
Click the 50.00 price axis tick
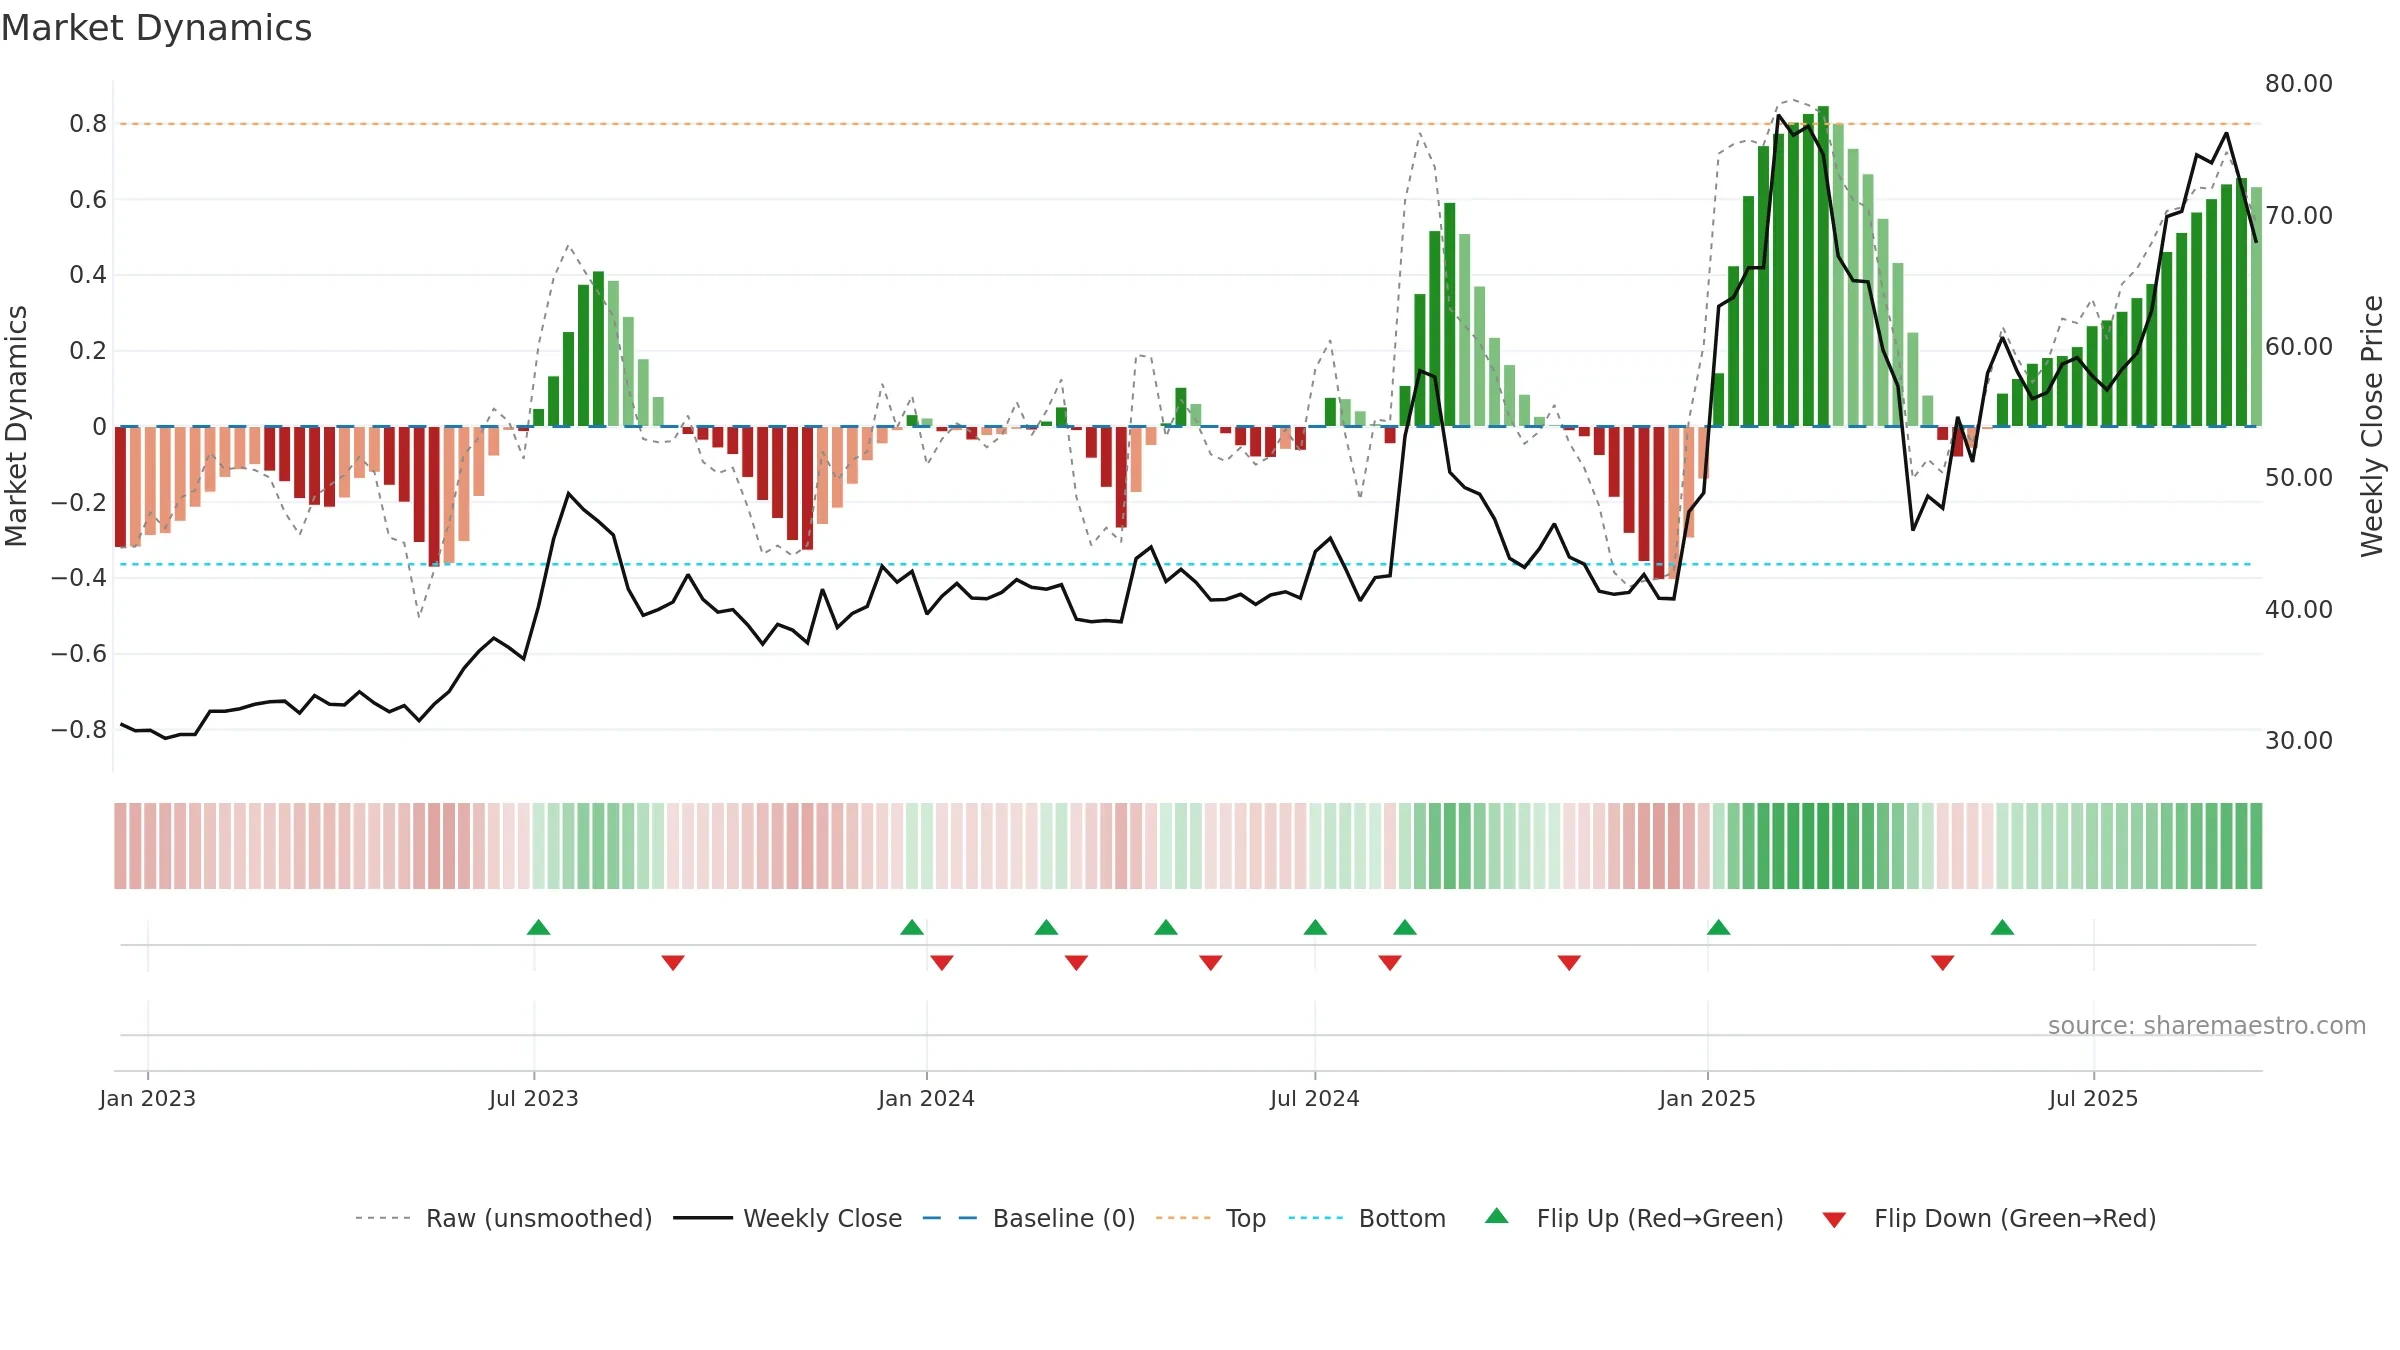pyautogui.click(x=2299, y=478)
